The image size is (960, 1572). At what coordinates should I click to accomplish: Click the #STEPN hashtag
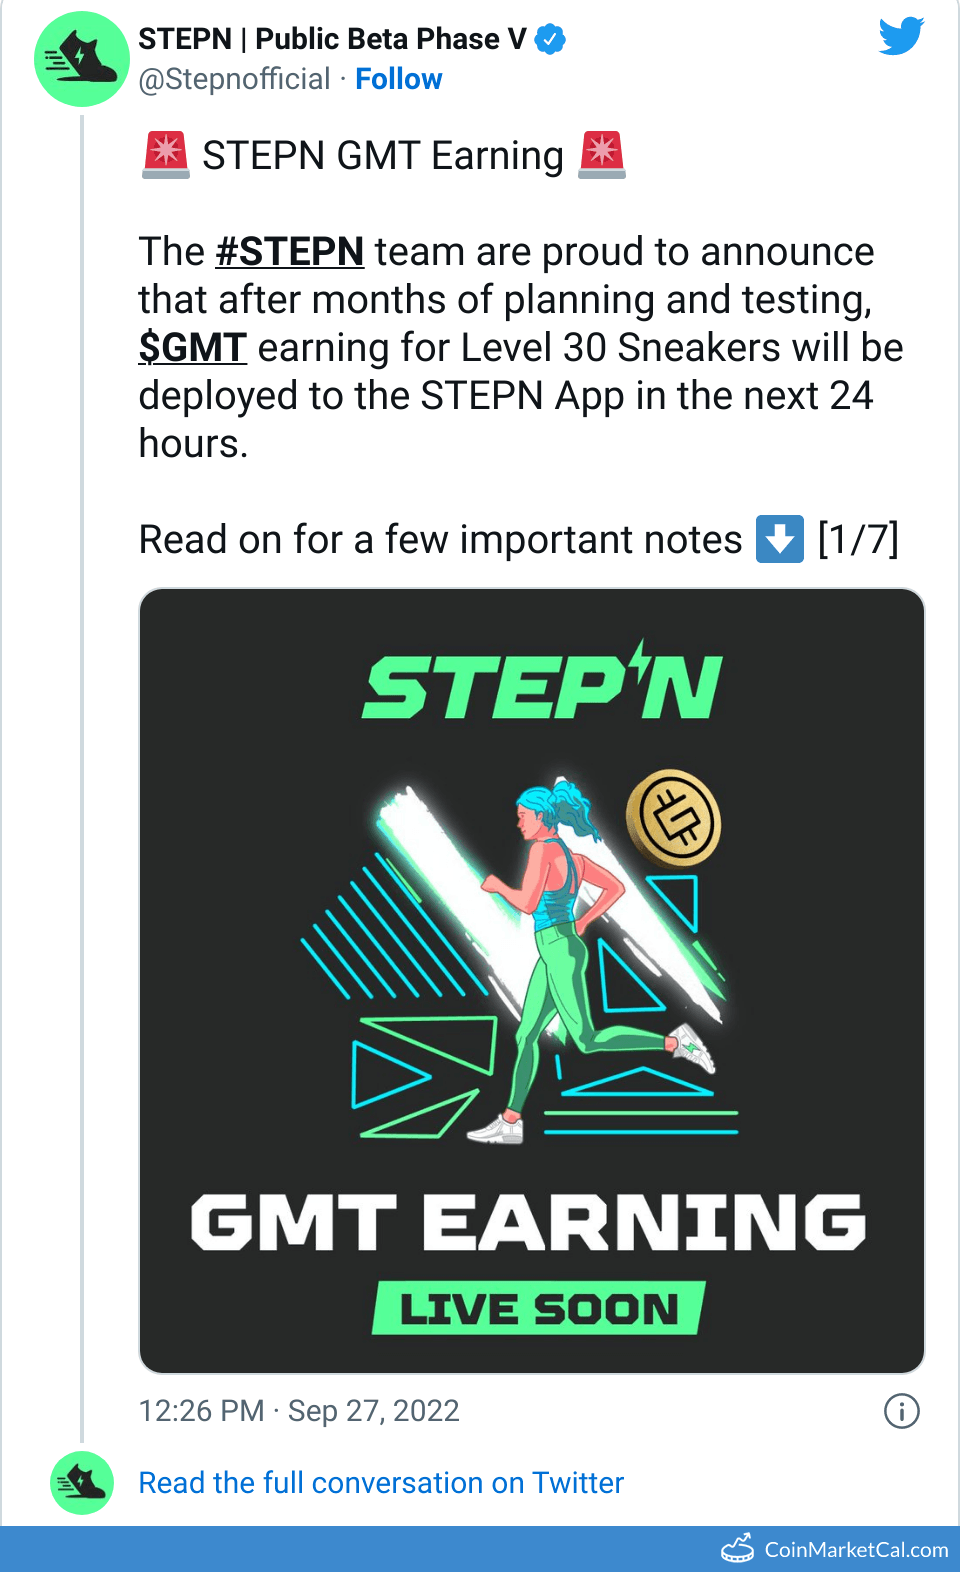[290, 252]
